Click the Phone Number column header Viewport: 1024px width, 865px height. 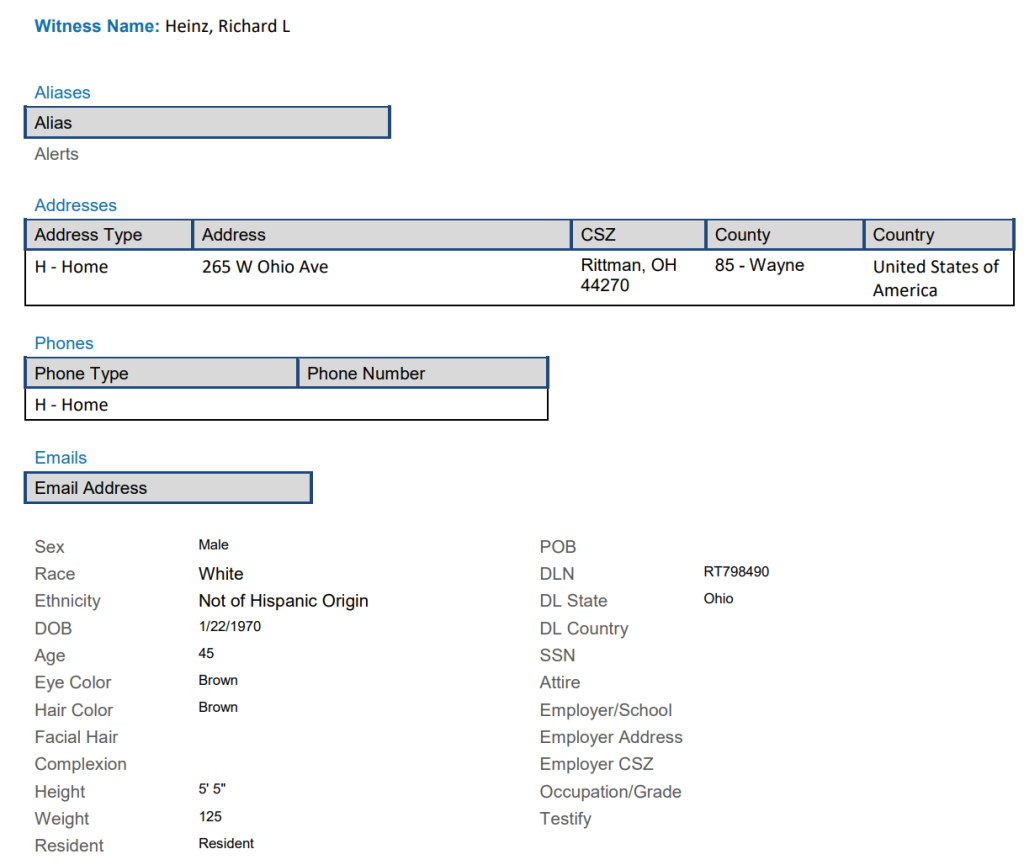click(422, 373)
